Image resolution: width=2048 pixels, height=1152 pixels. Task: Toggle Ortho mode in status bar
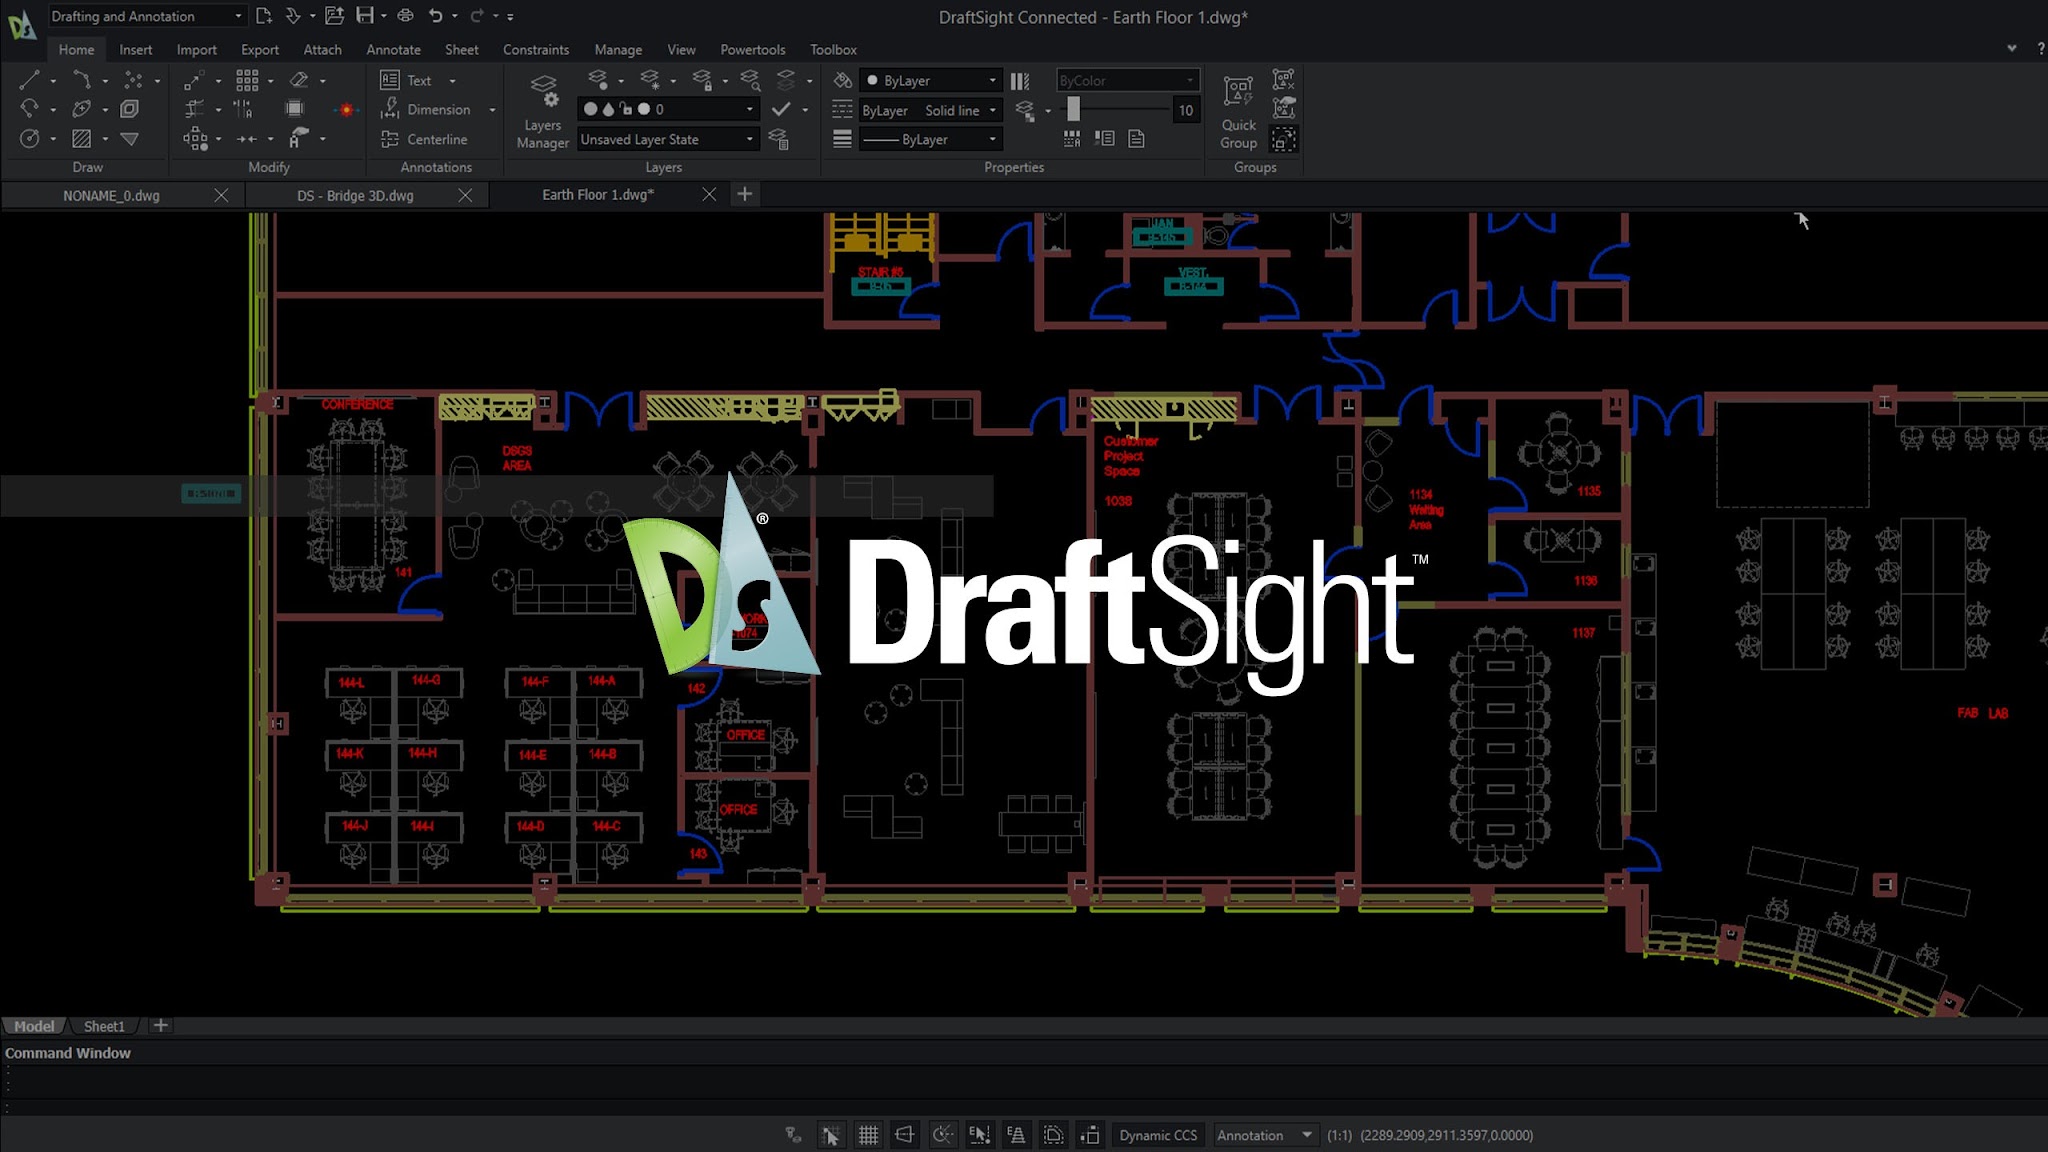(x=905, y=1135)
